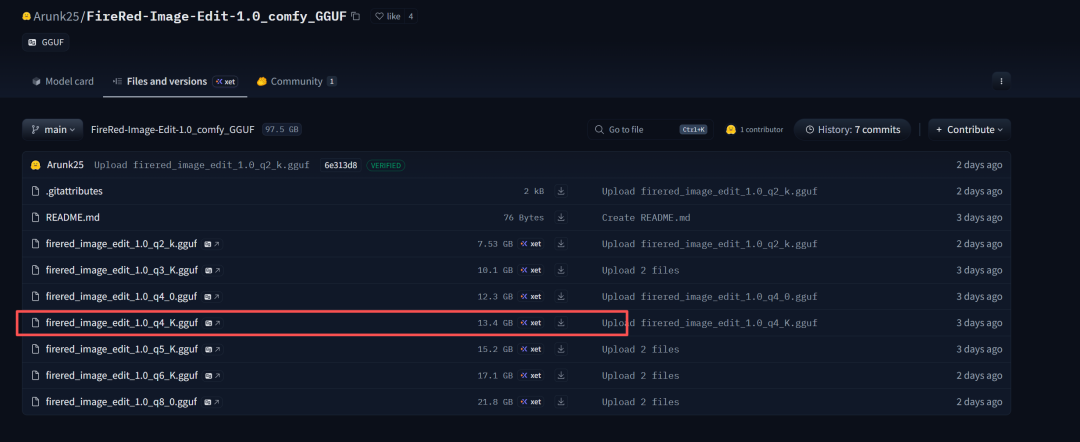The height and width of the screenshot is (442, 1080).
Task: Open the three-dot more options menu
Action: click(x=1001, y=81)
